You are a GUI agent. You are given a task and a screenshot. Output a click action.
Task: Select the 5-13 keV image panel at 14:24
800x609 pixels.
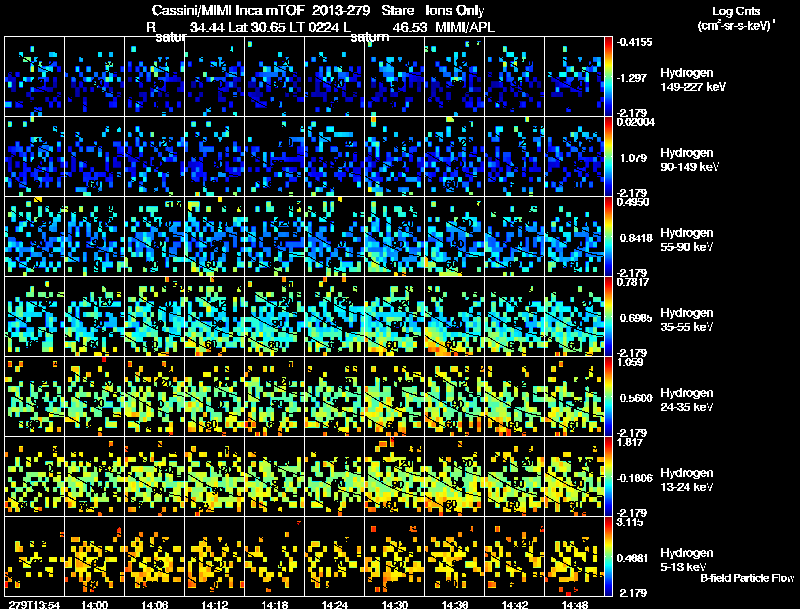[335, 557]
